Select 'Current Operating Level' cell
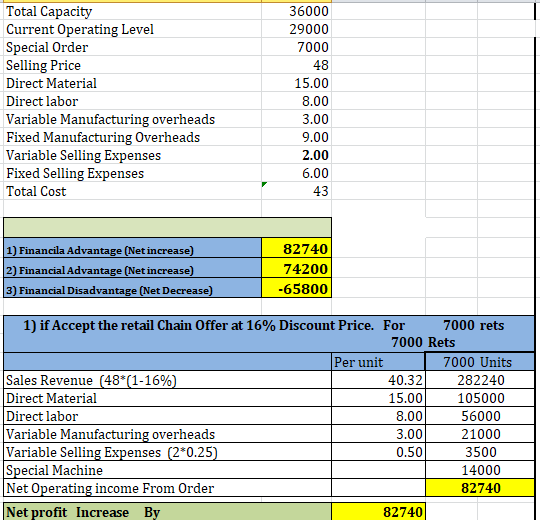Image resolution: width=540 pixels, height=520 pixels. click(x=132, y=29)
